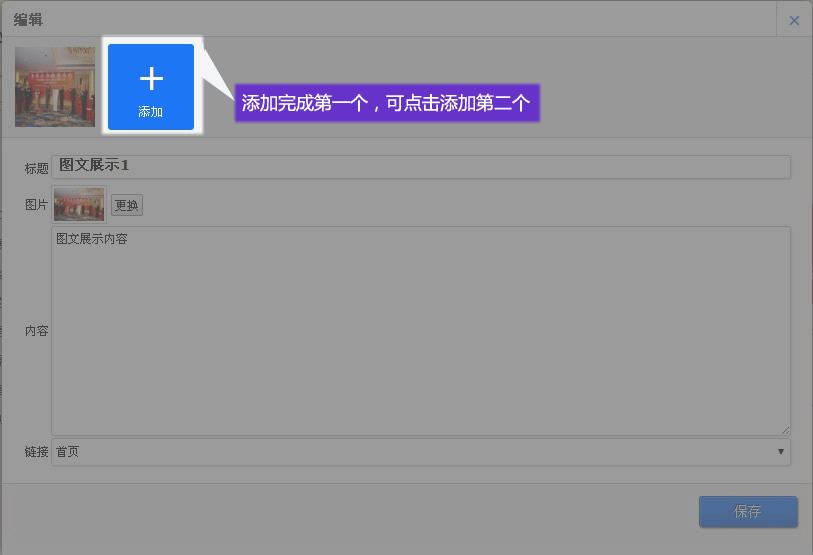
Task: Click the 图片 field label
Action: point(37,205)
